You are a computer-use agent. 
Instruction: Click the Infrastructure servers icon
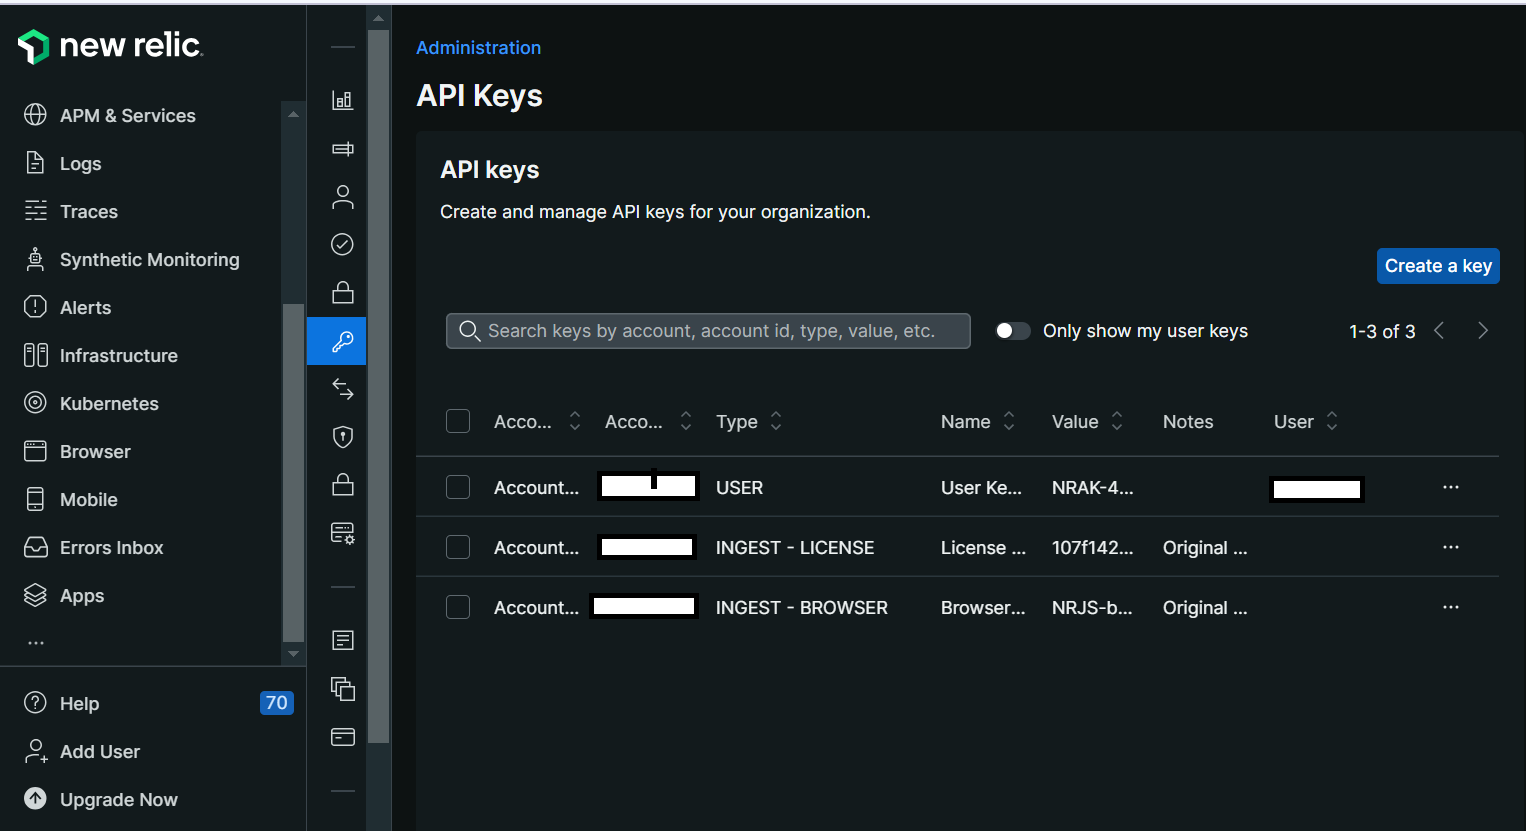[35, 355]
